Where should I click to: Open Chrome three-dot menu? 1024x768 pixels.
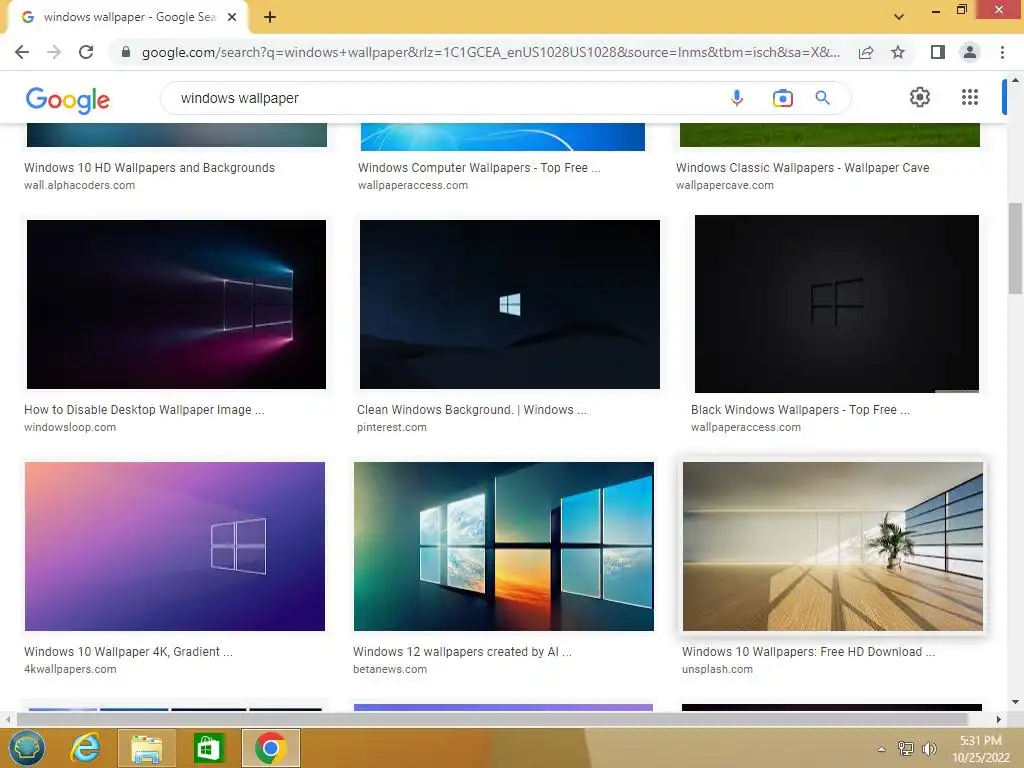1002,52
